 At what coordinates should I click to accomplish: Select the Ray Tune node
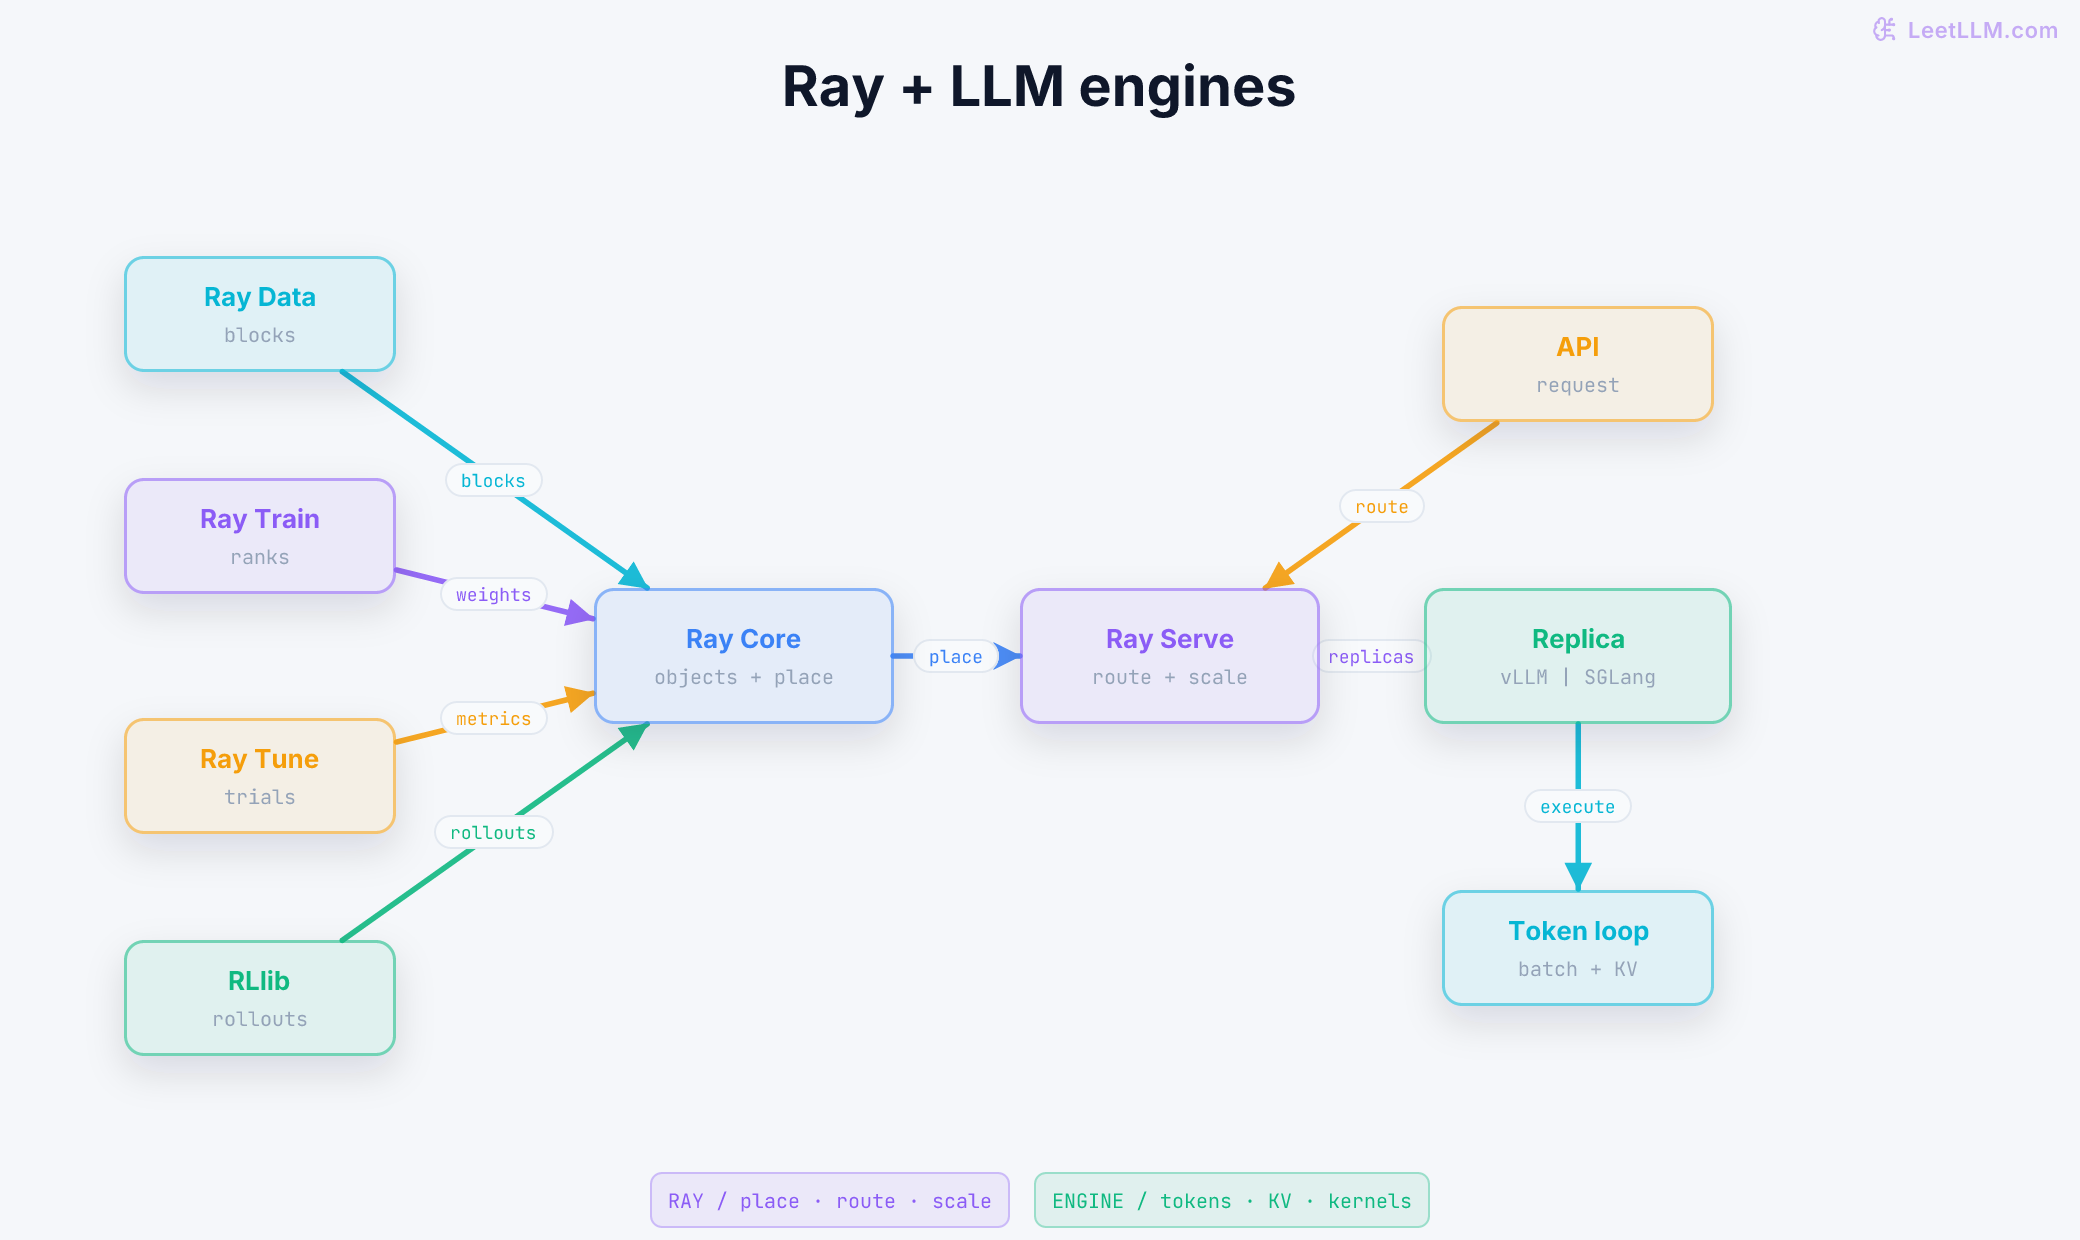tap(260, 776)
